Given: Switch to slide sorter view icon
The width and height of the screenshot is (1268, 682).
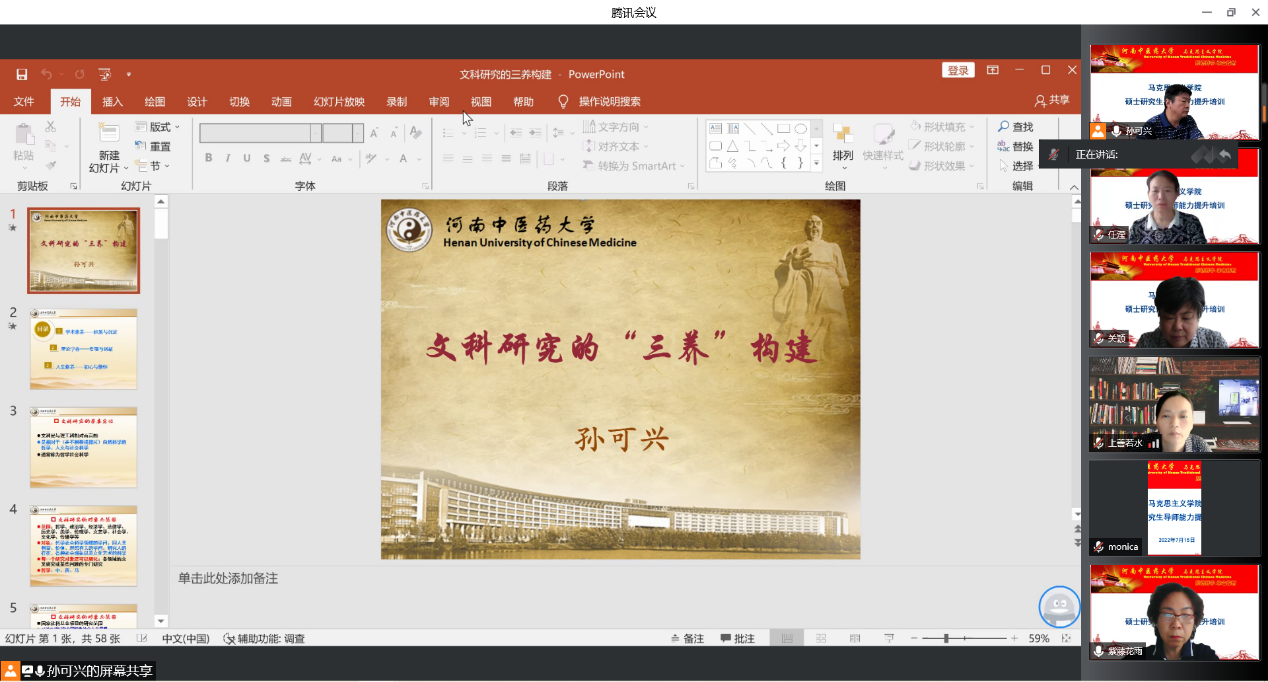Looking at the screenshot, I should click(821, 638).
